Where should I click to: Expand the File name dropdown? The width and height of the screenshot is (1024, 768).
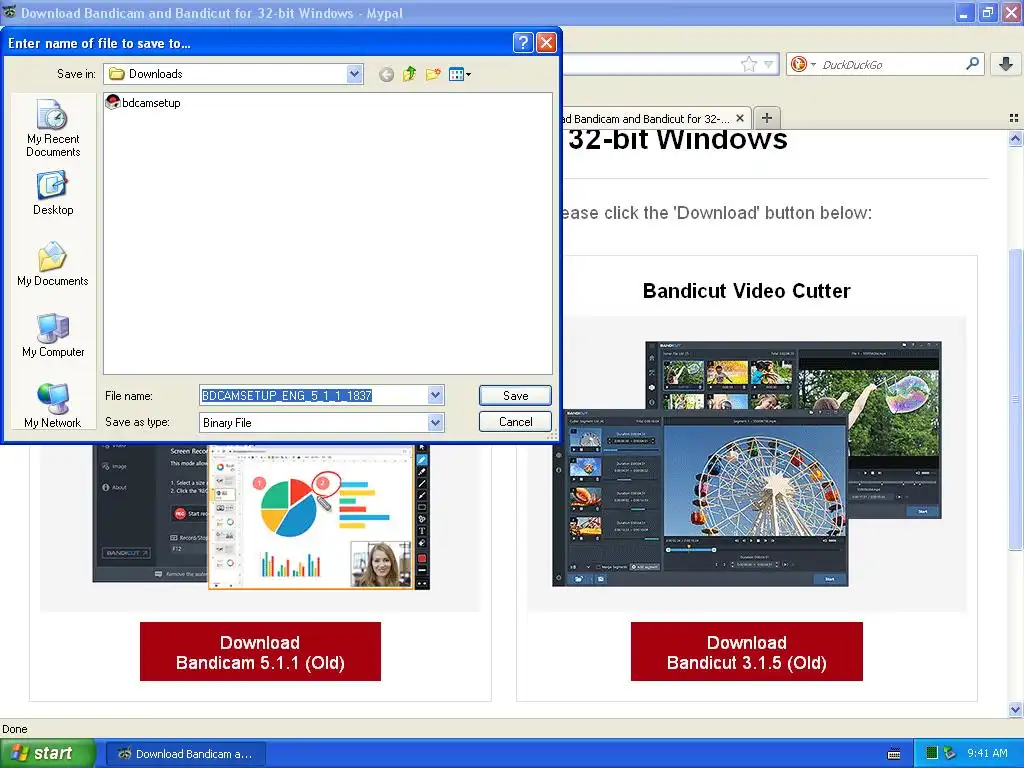[x=436, y=395]
